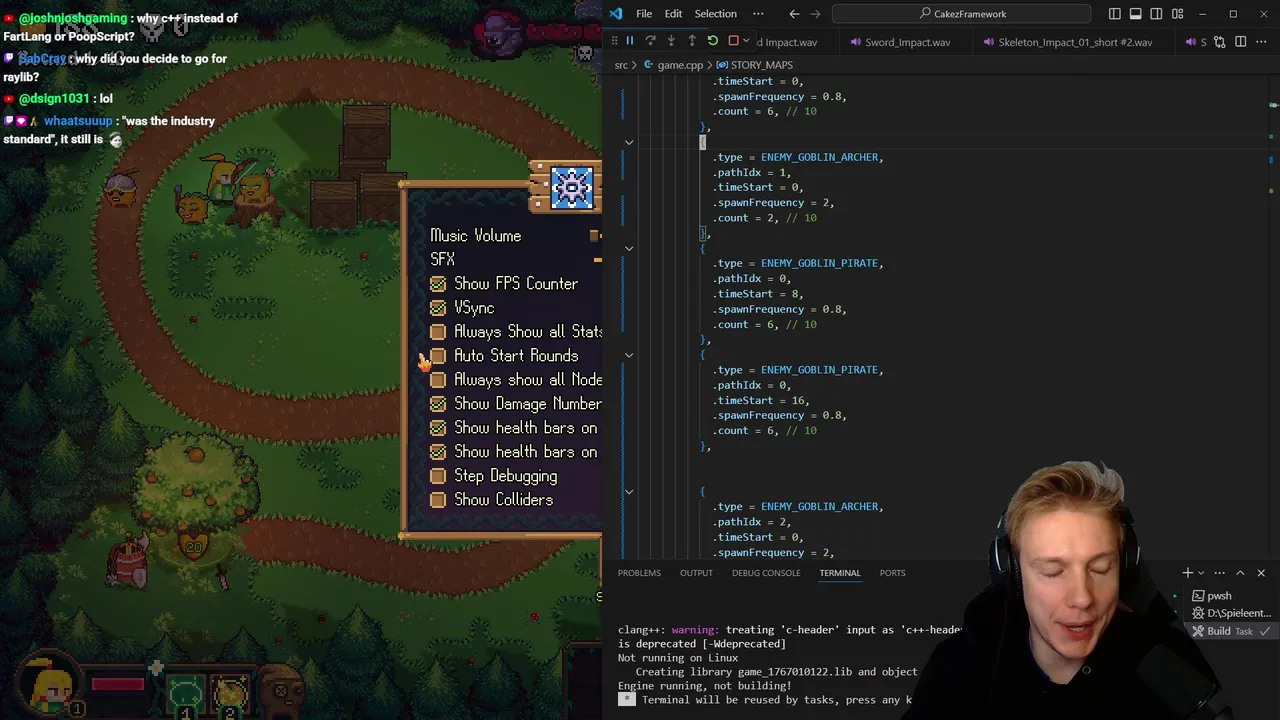Select the D:\Spieleent... debug terminal

tap(1230, 613)
